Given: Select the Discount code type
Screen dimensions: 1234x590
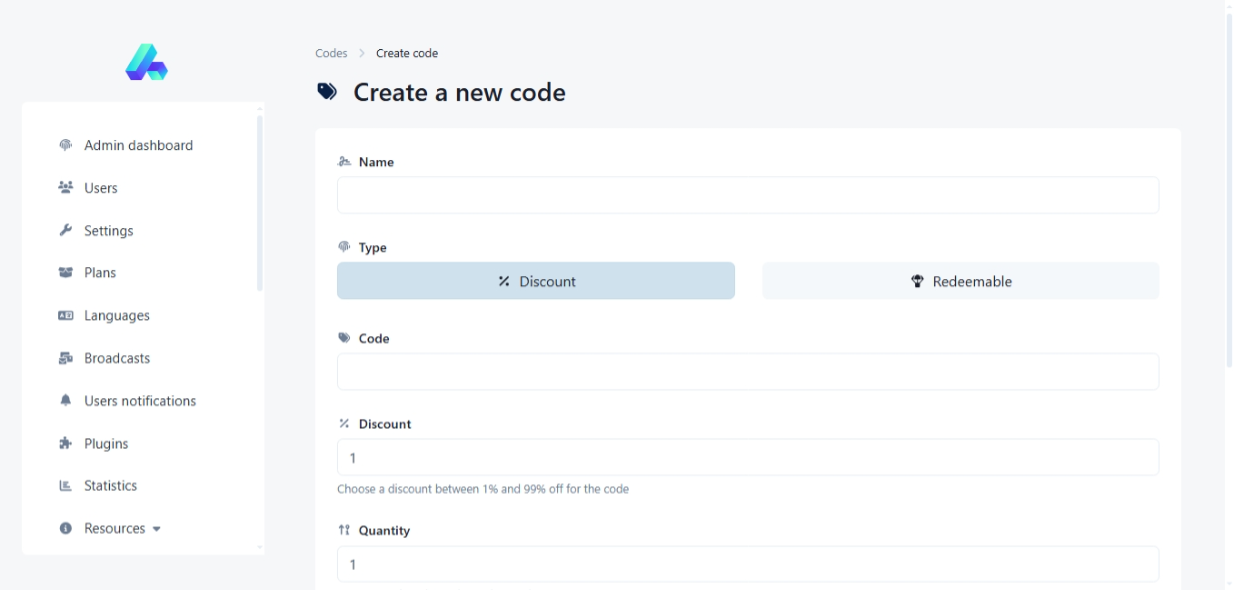Looking at the screenshot, I should (x=535, y=281).
